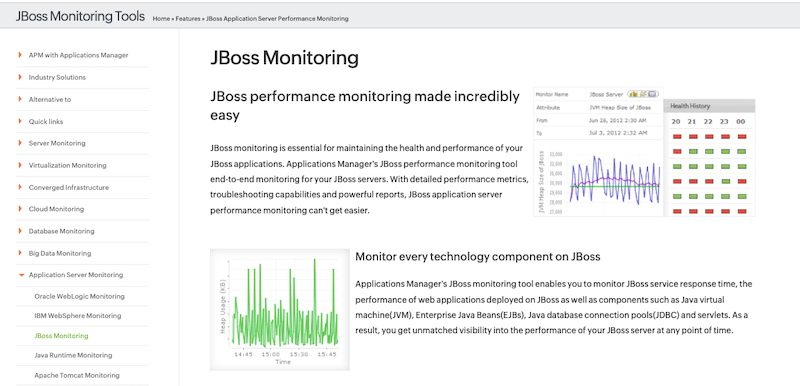Open Cloud Monitoring sidebar item
The image size is (800, 386).
[x=56, y=209]
